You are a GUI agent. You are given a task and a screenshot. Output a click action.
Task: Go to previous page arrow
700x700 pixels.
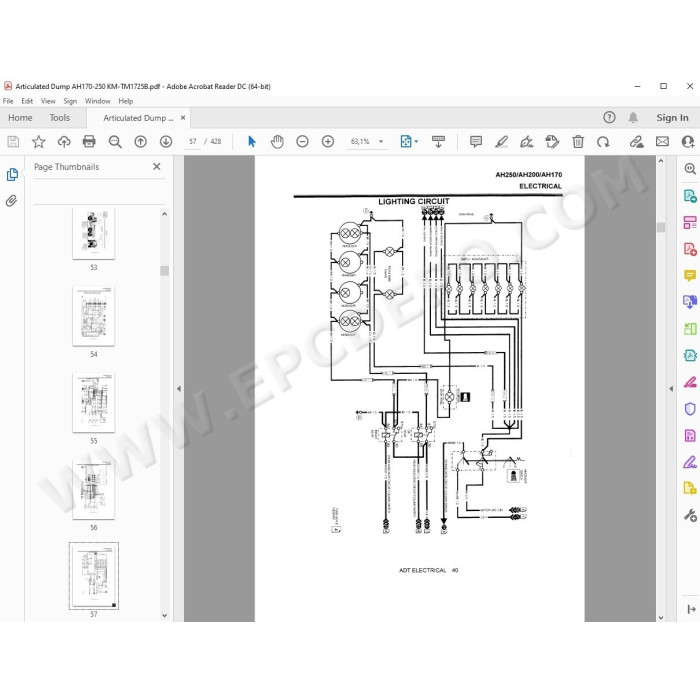pyautogui.click(x=141, y=142)
